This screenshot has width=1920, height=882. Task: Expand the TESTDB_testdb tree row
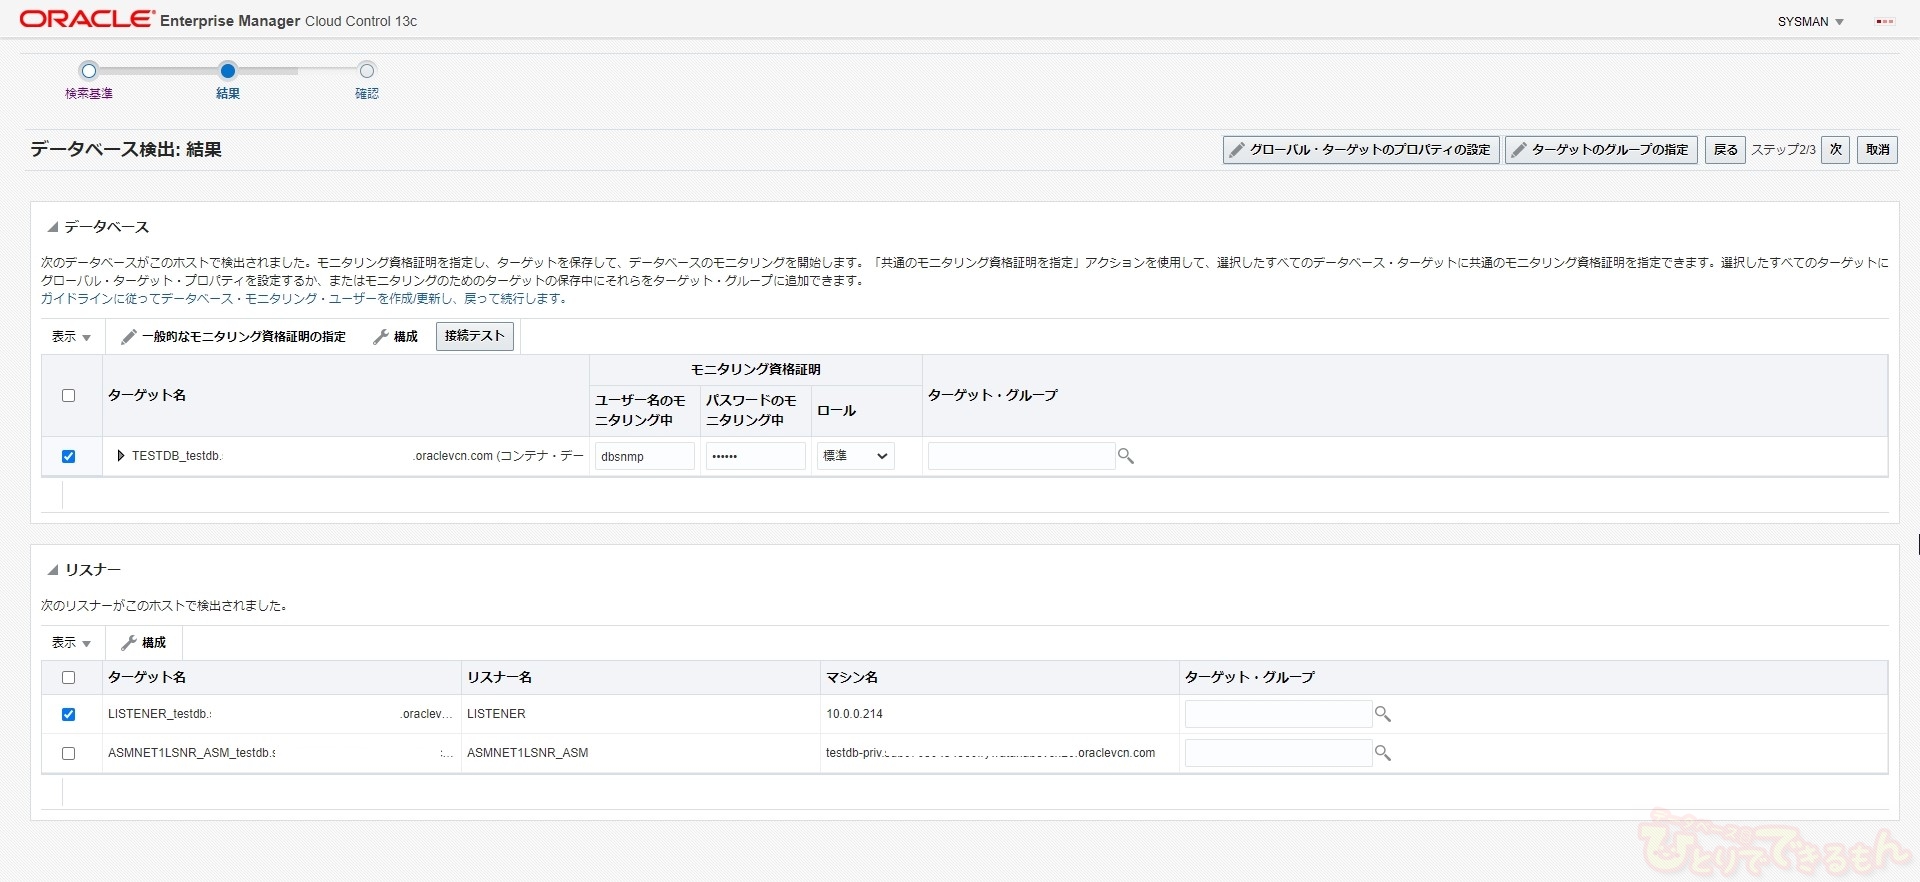[121, 456]
